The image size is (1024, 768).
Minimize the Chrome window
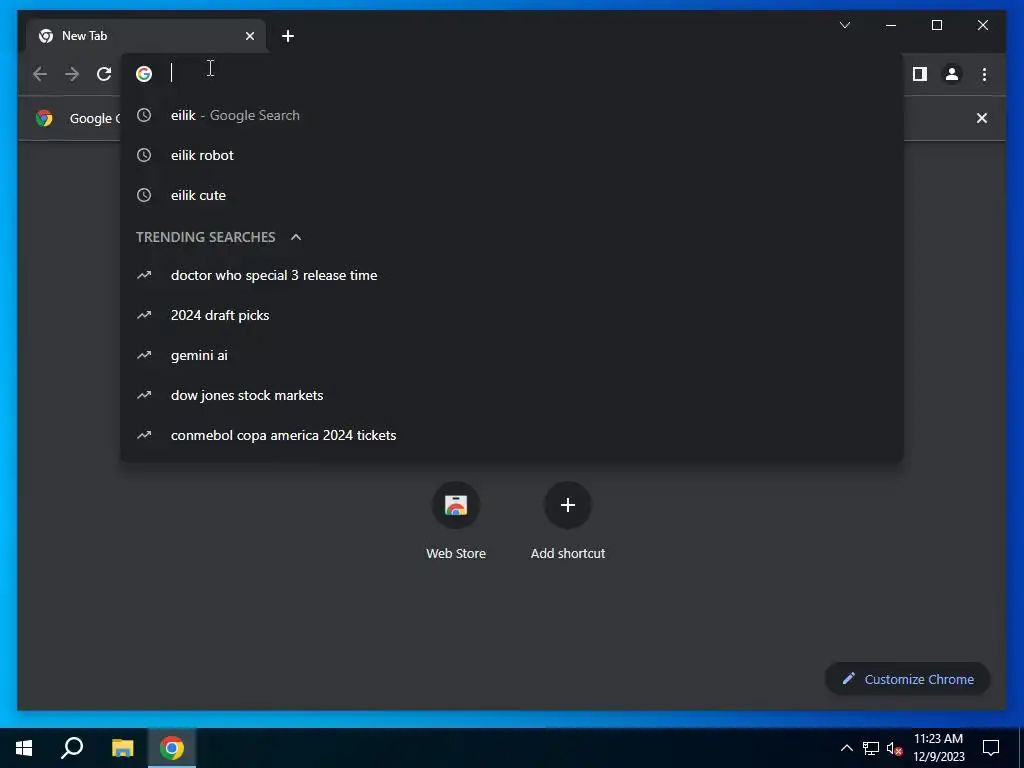click(x=891, y=25)
